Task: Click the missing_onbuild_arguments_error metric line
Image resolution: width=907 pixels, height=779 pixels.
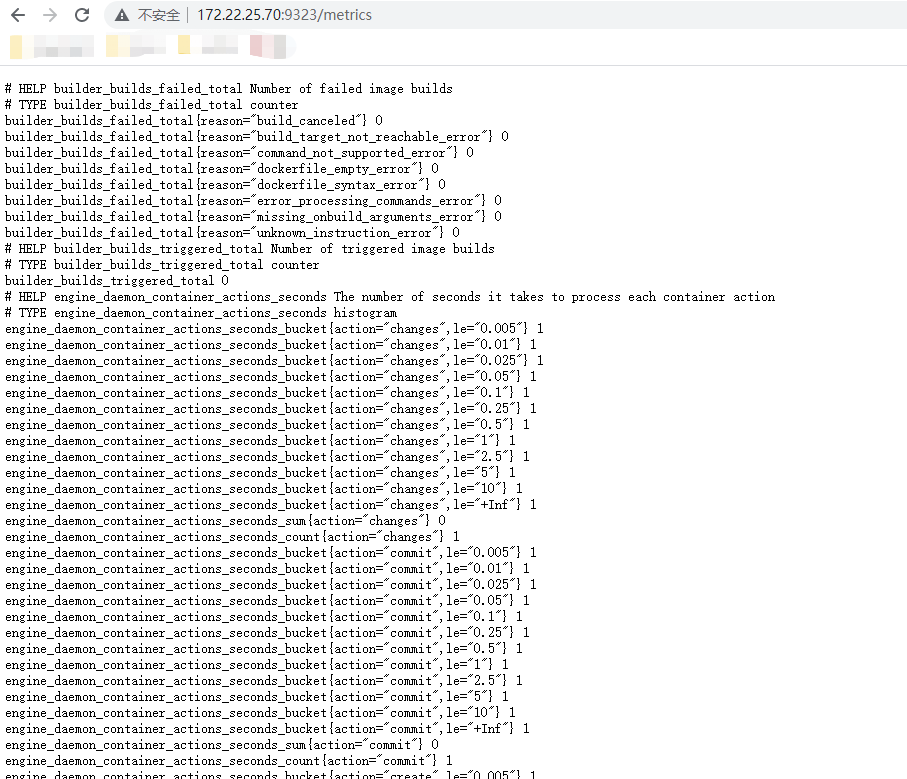Action: [253, 216]
